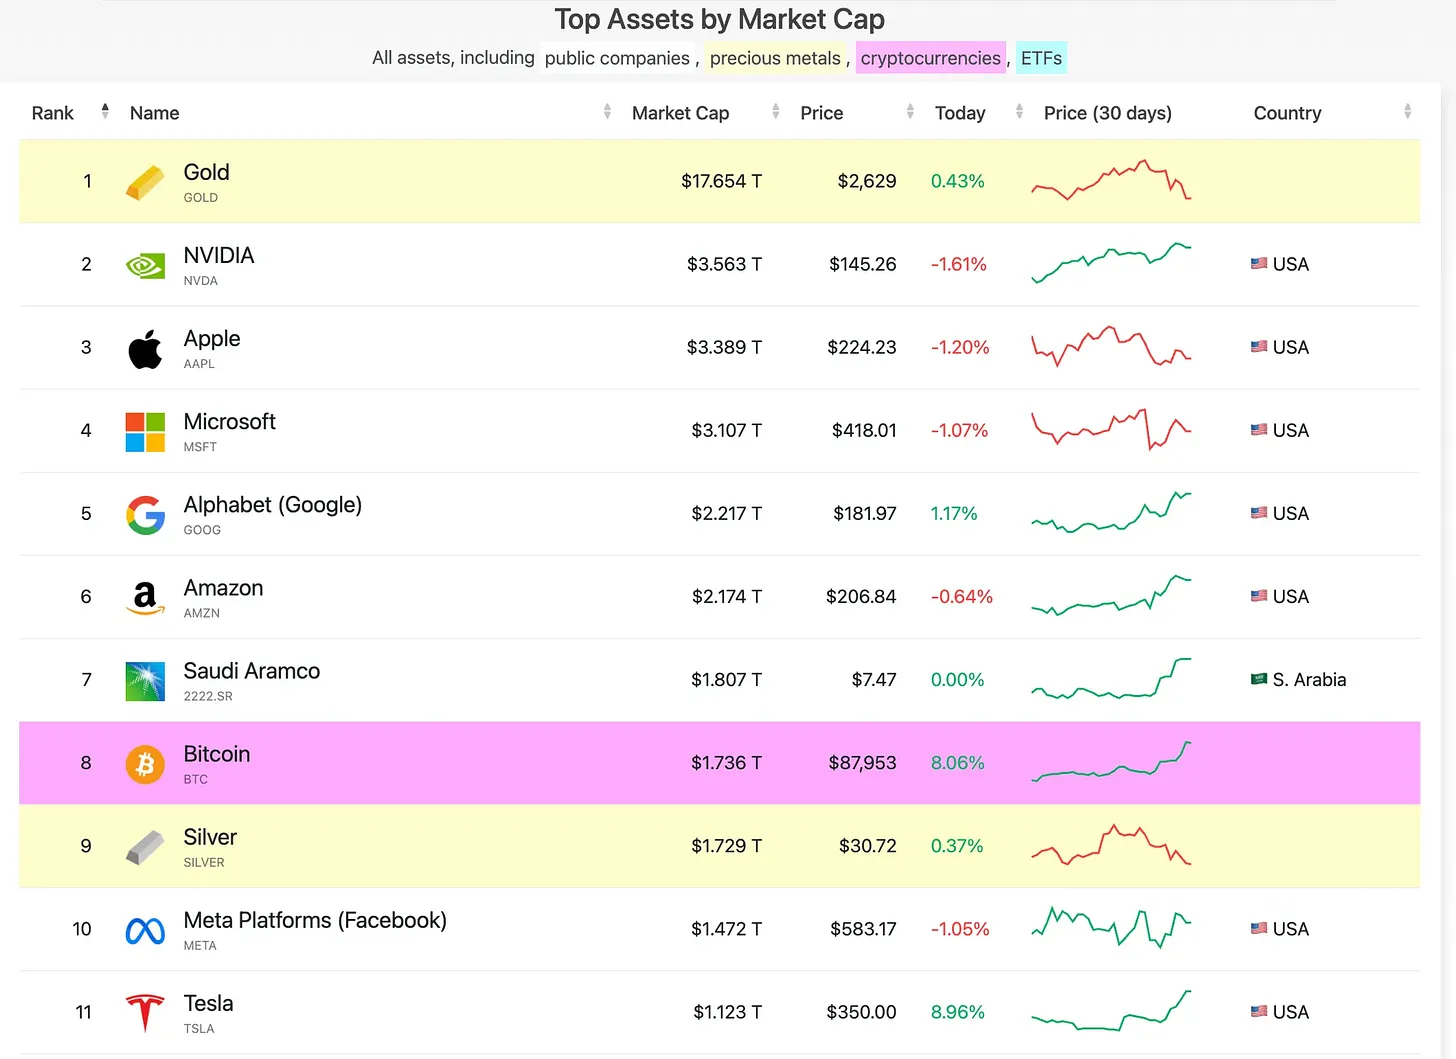Click the pink highlighted Bitcoin row

point(719,763)
